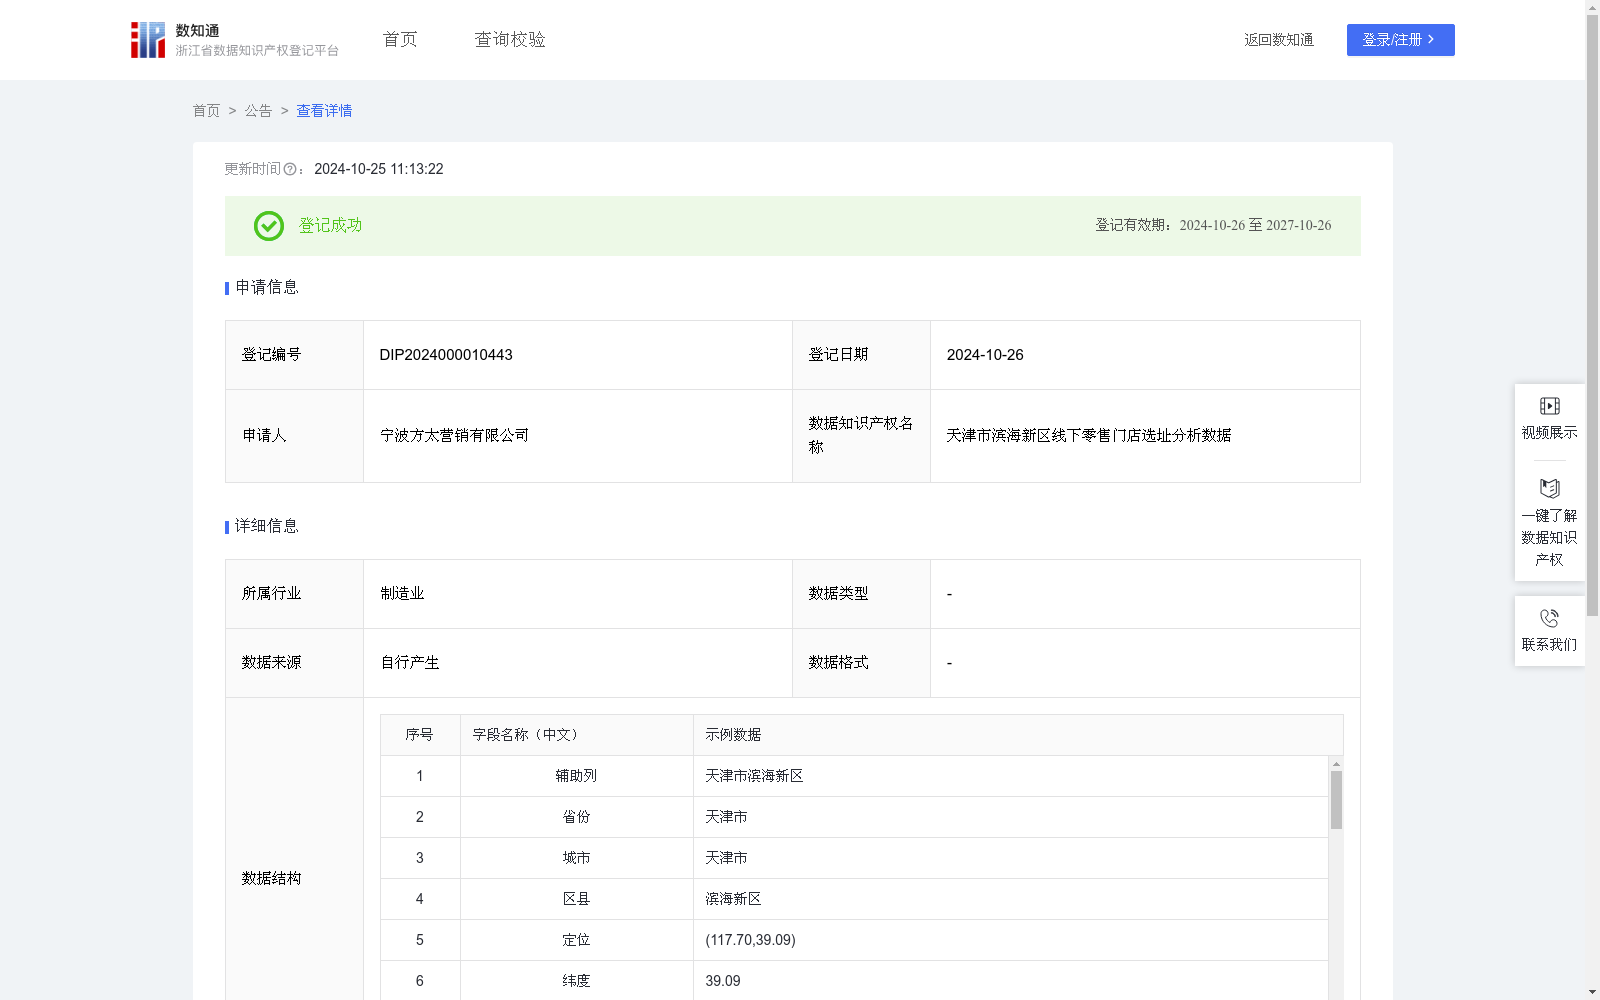This screenshot has width=1600, height=1000.
Task: Click the question mark icon beside 更新时间
Action: (290, 170)
